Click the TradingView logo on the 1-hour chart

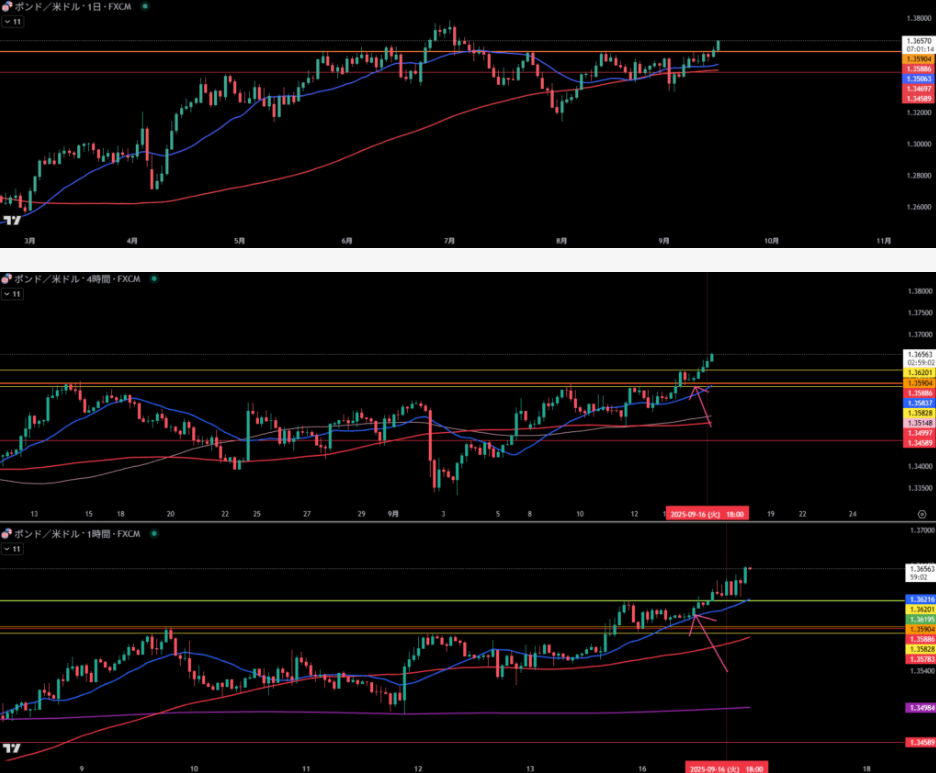point(12,747)
